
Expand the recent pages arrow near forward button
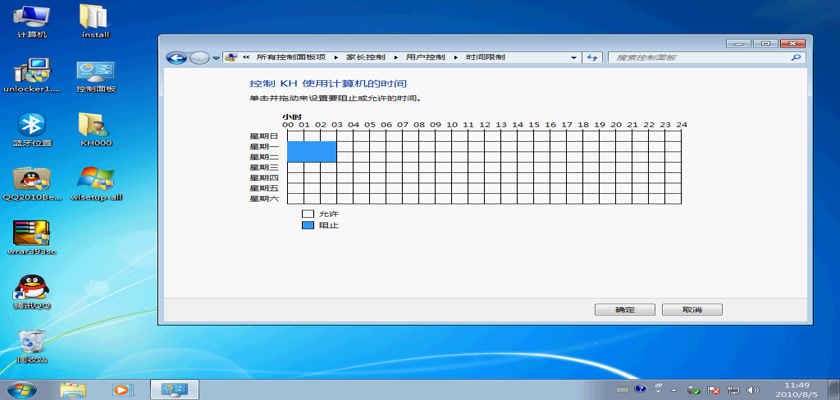(215, 58)
